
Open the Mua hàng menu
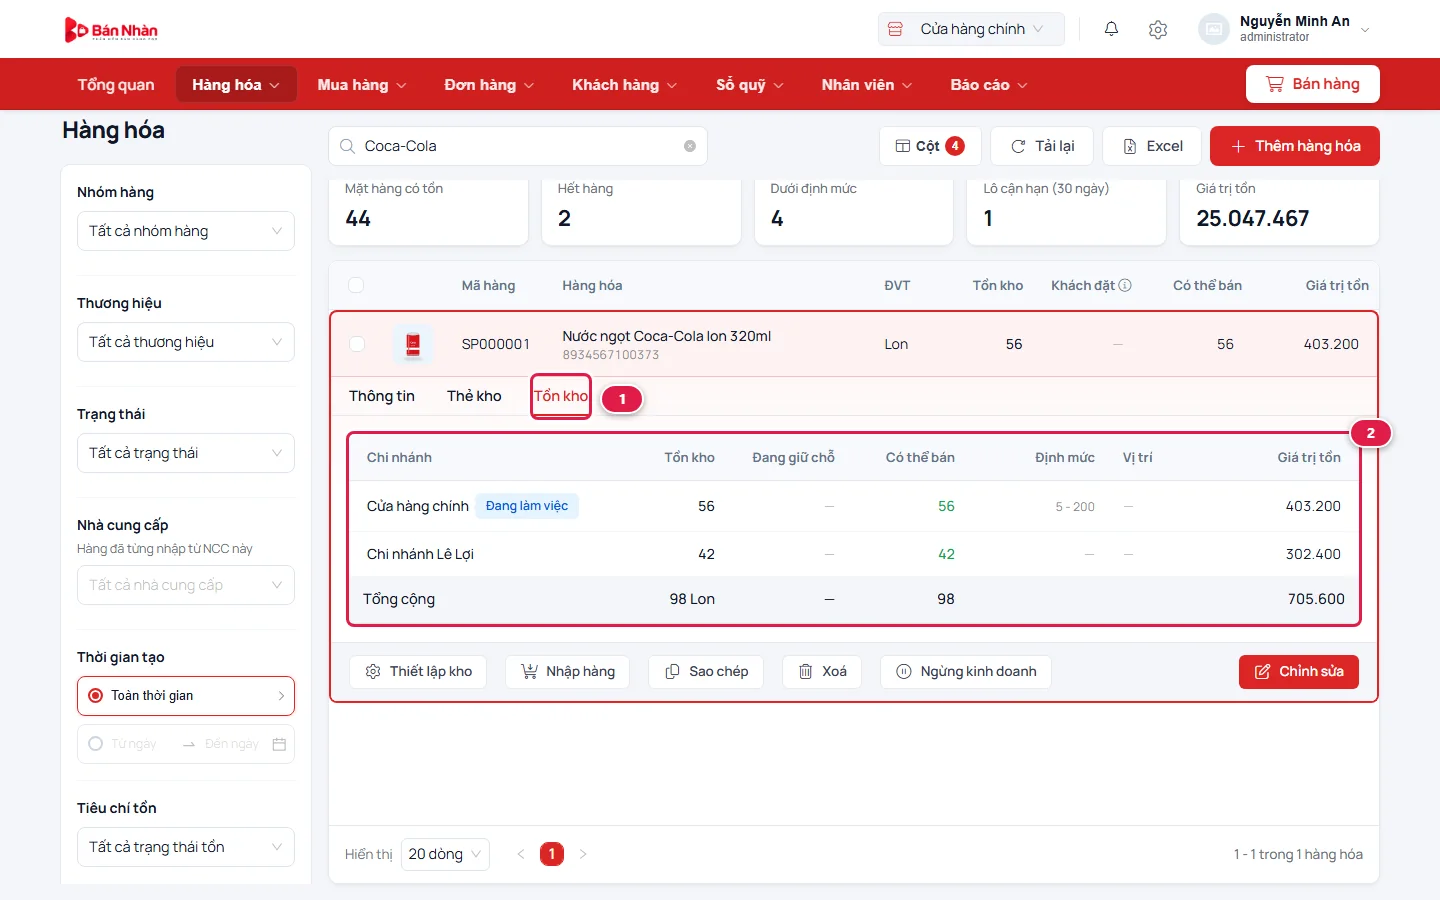pyautogui.click(x=362, y=85)
